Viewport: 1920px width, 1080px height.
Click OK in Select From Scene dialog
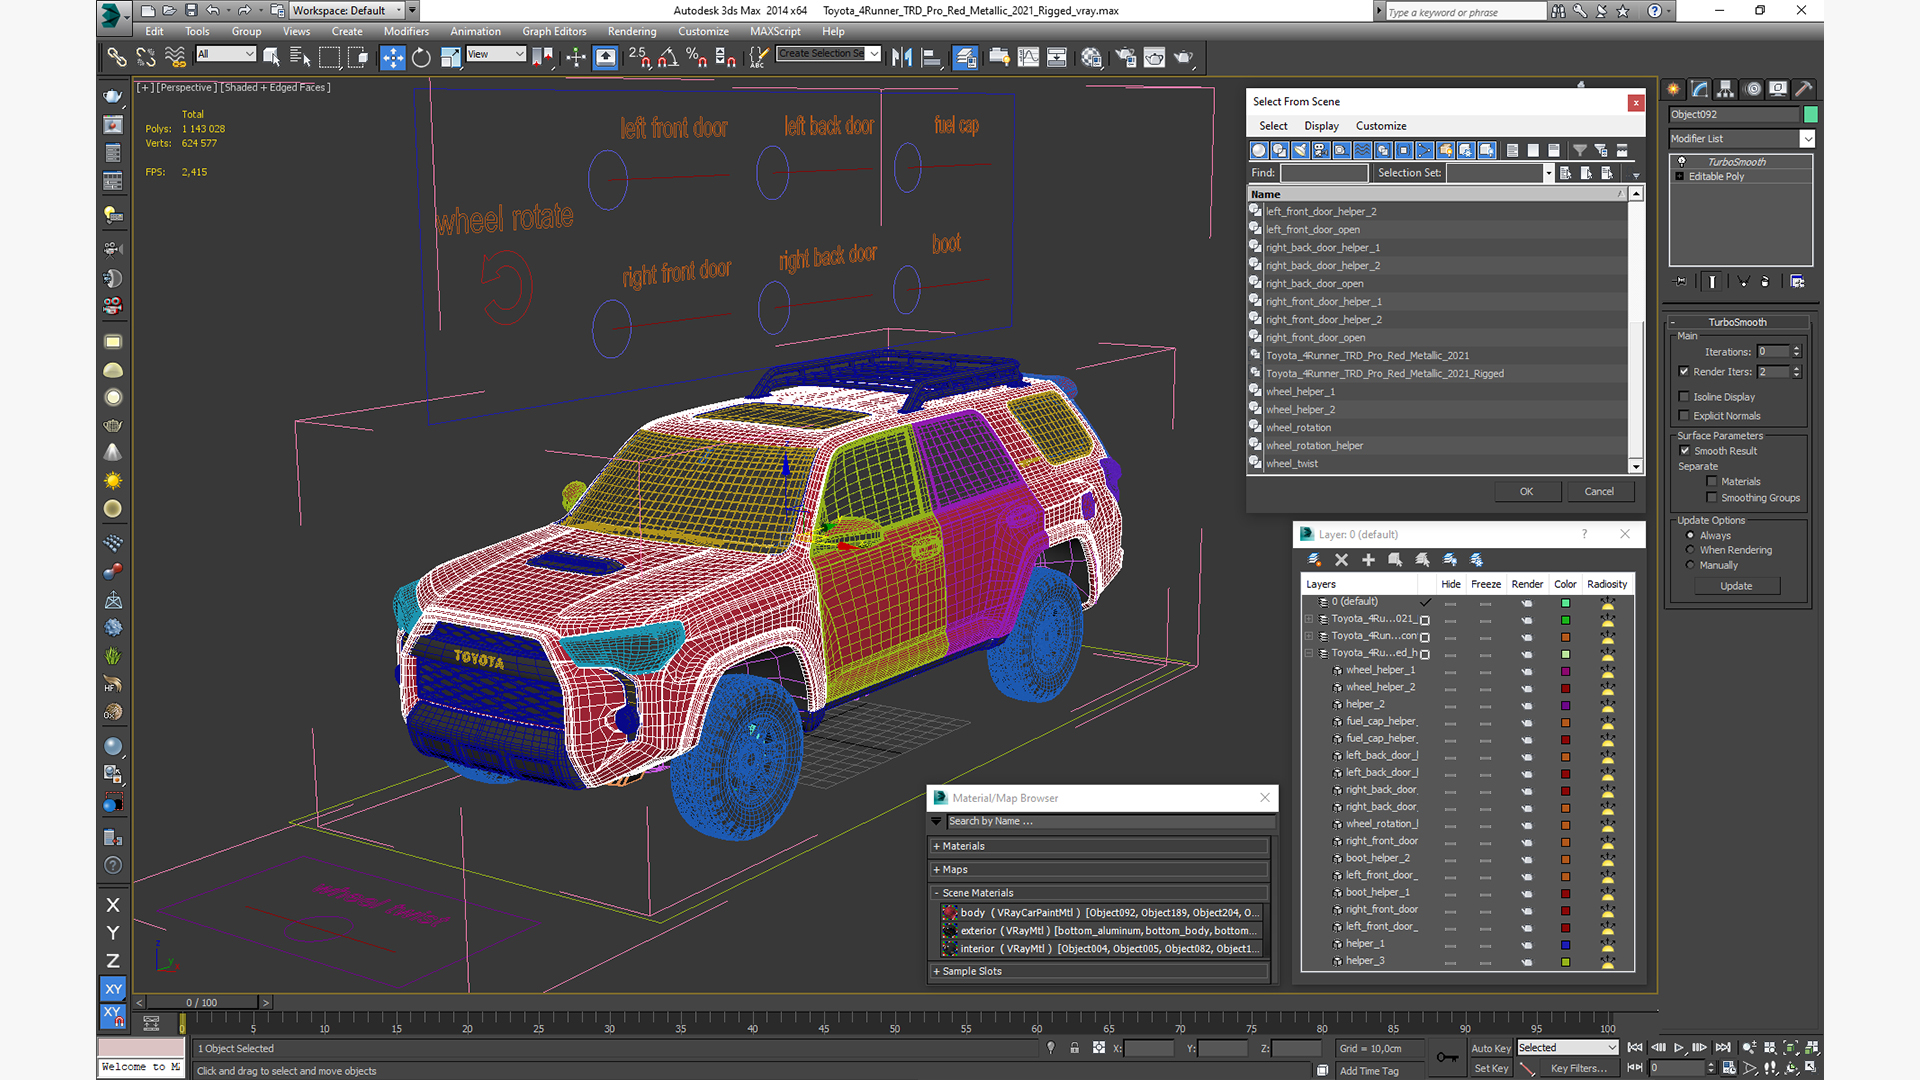[x=1526, y=491]
